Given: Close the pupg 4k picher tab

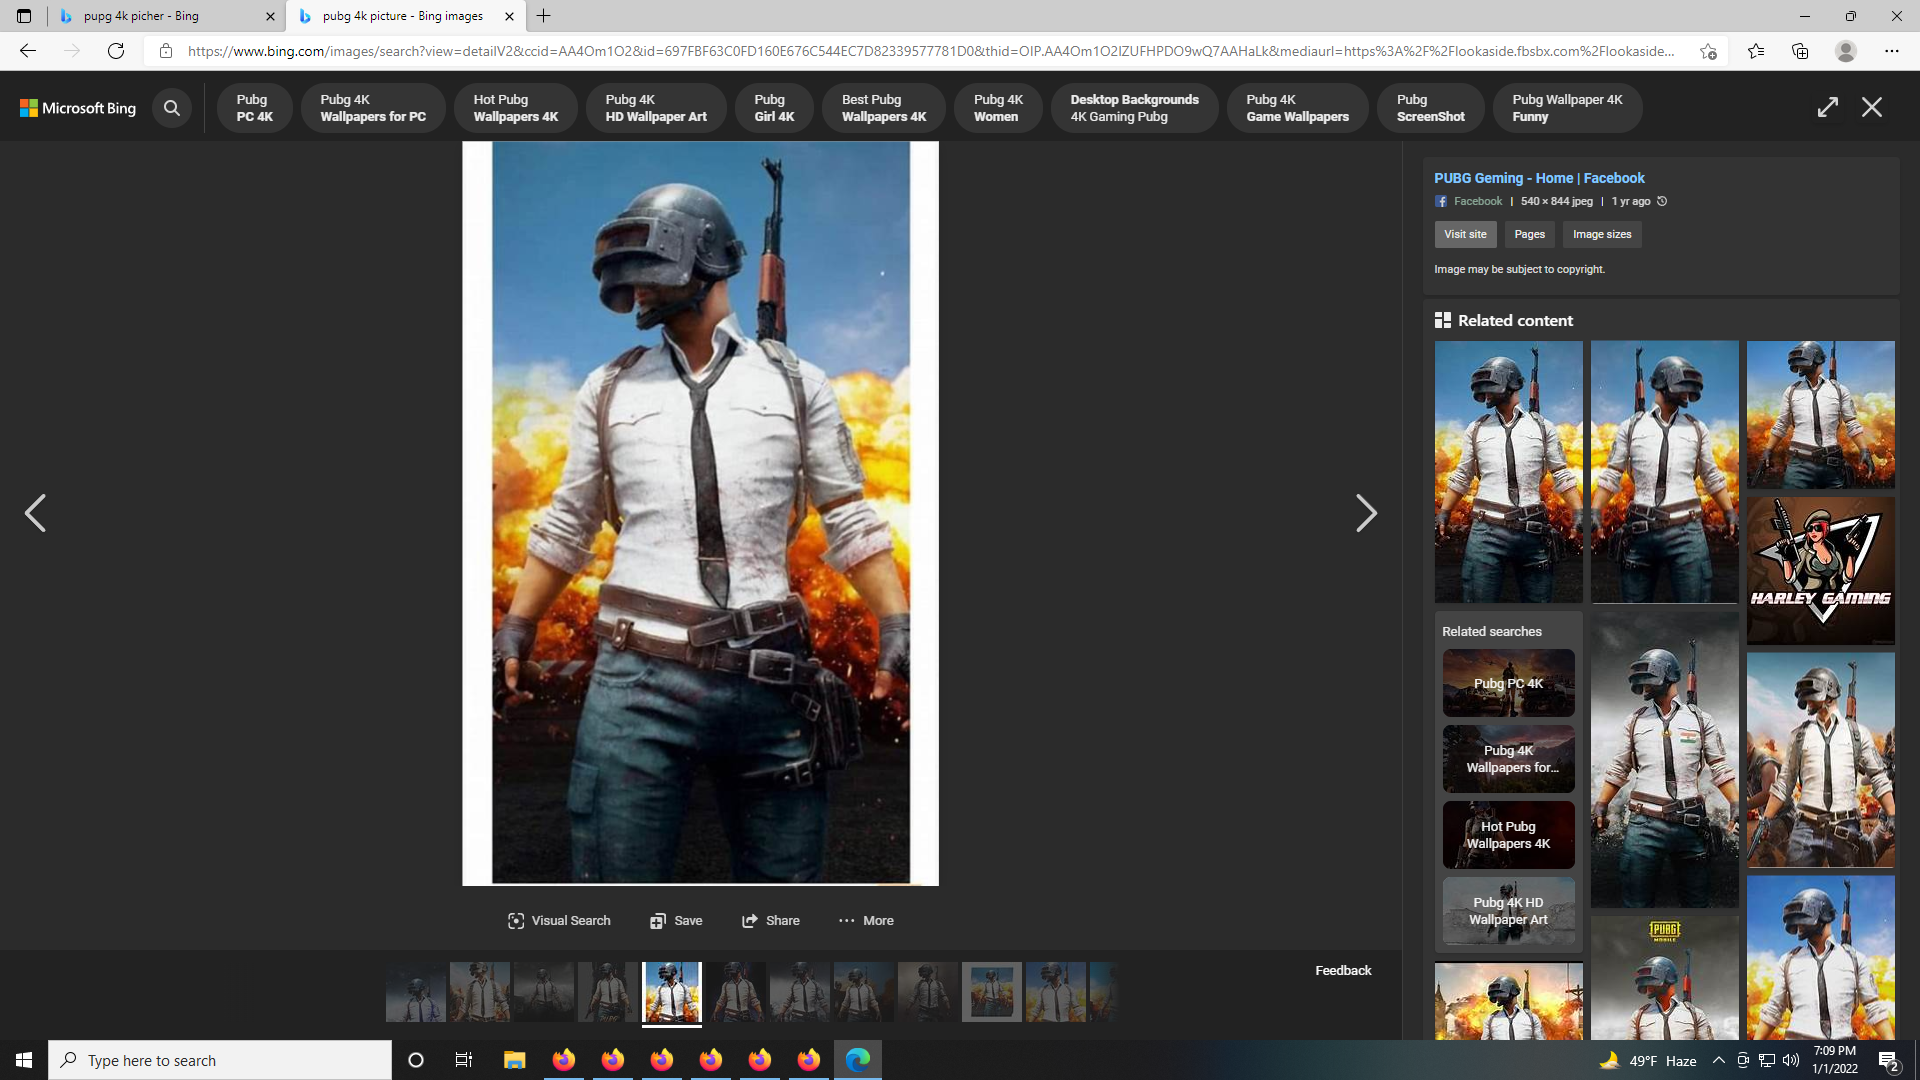Looking at the screenshot, I should point(270,16).
